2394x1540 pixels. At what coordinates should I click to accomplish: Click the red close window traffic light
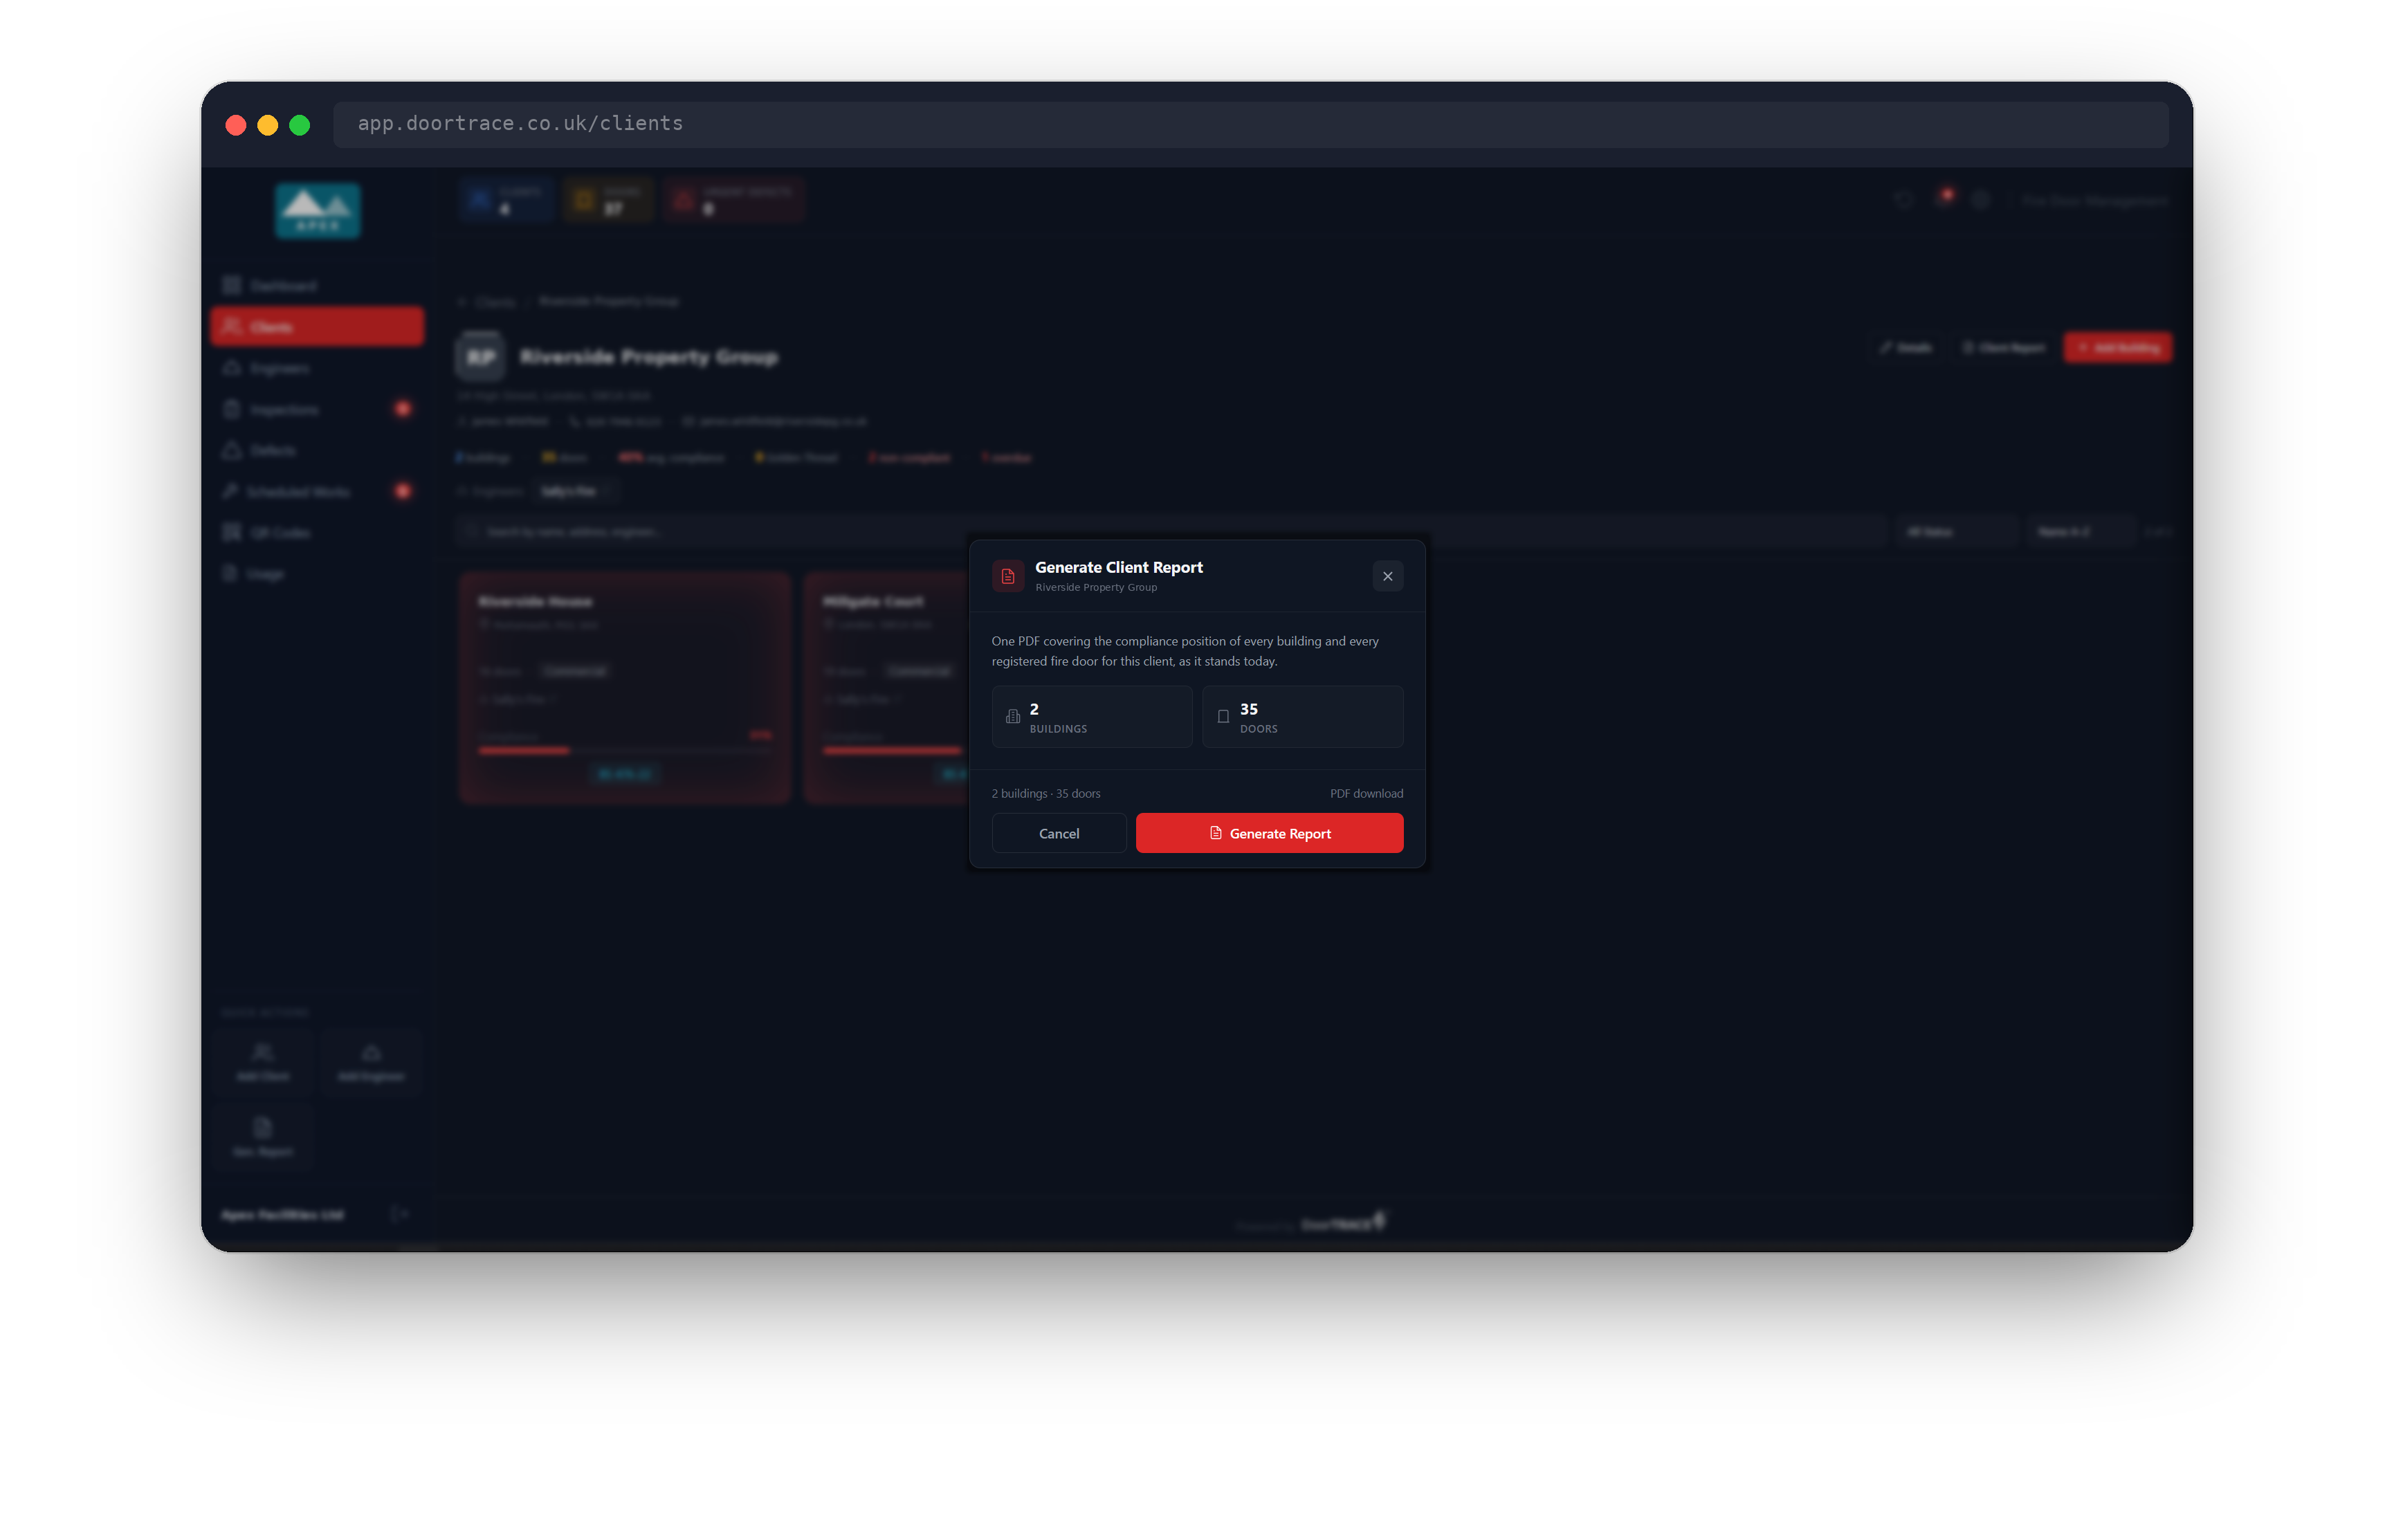236,125
